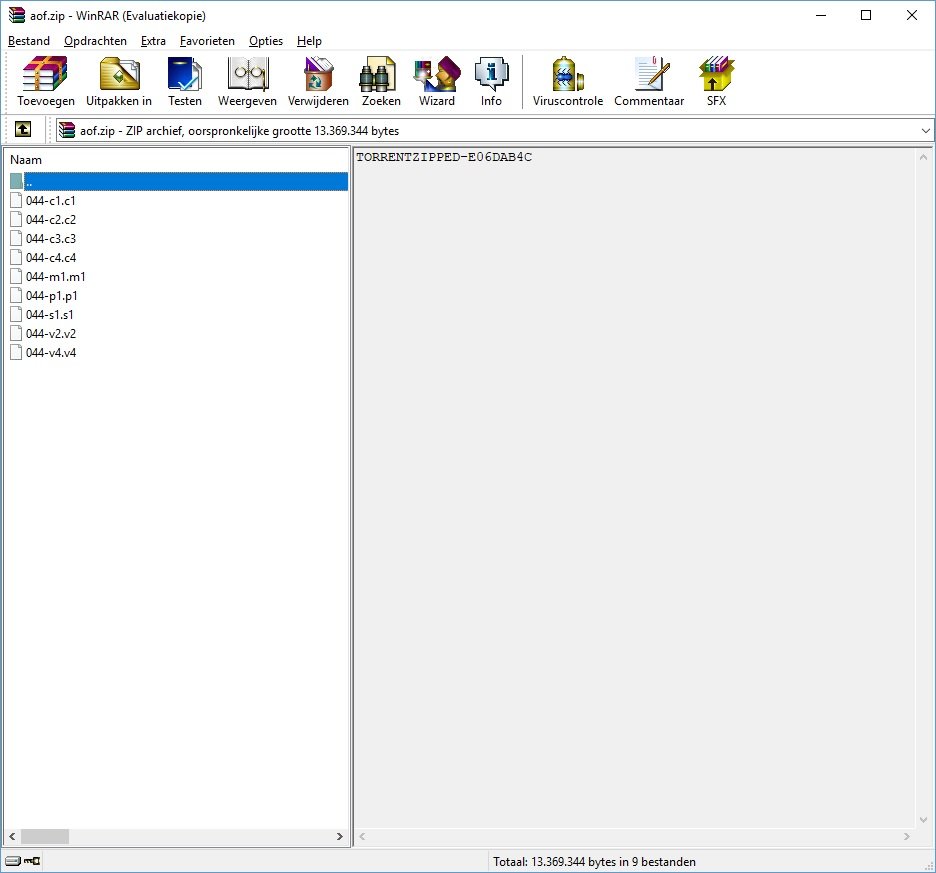Screen dimensions: 936x873
Task: Open Weergeven from the toolbar
Action: 247,82
